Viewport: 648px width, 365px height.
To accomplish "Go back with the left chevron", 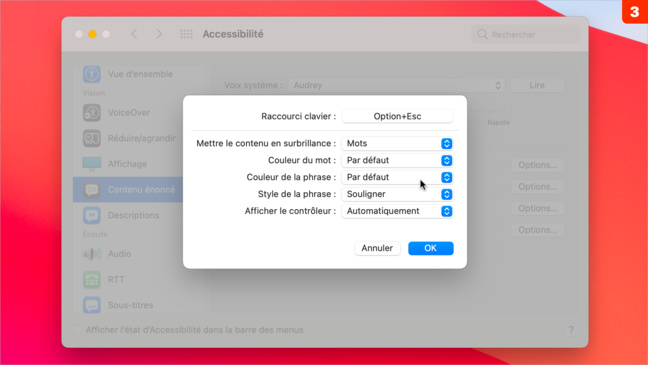I will click(x=134, y=34).
